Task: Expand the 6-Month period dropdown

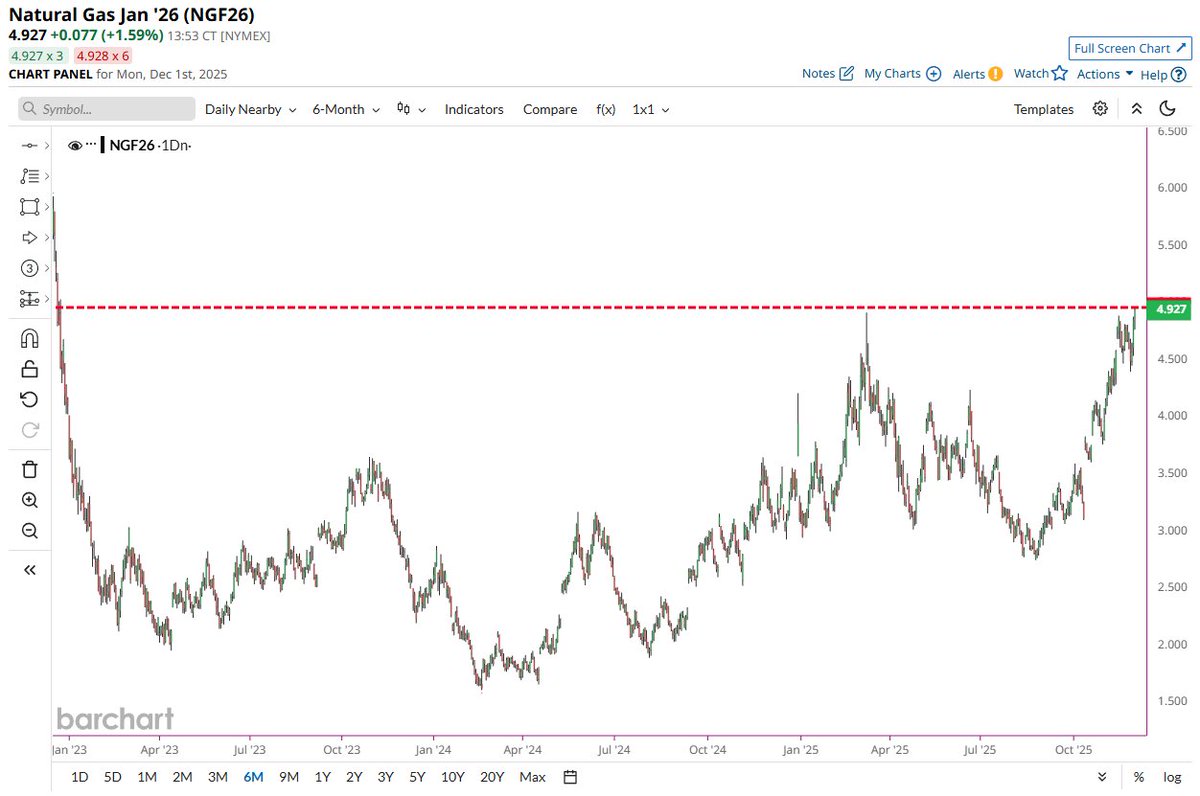Action: pos(345,109)
